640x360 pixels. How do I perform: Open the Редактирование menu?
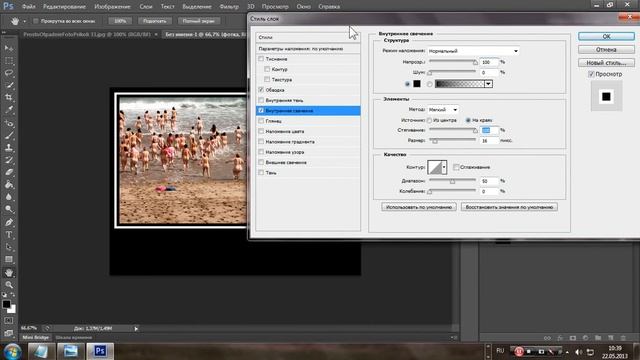pos(64,7)
